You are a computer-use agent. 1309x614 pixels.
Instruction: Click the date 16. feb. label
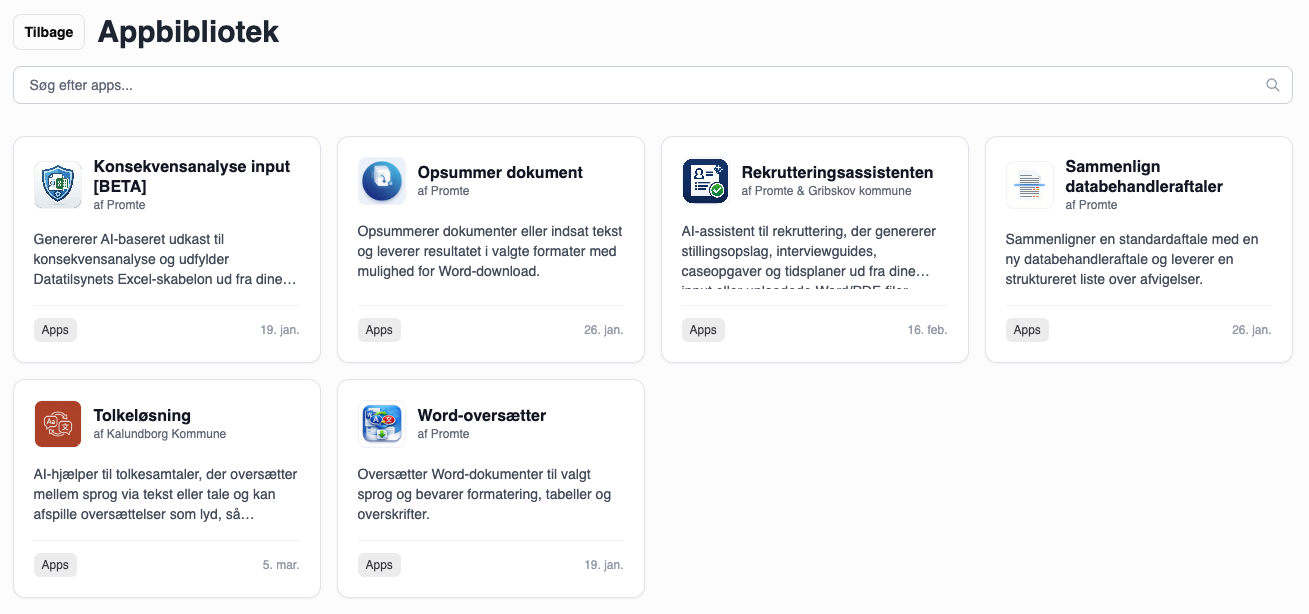926,330
